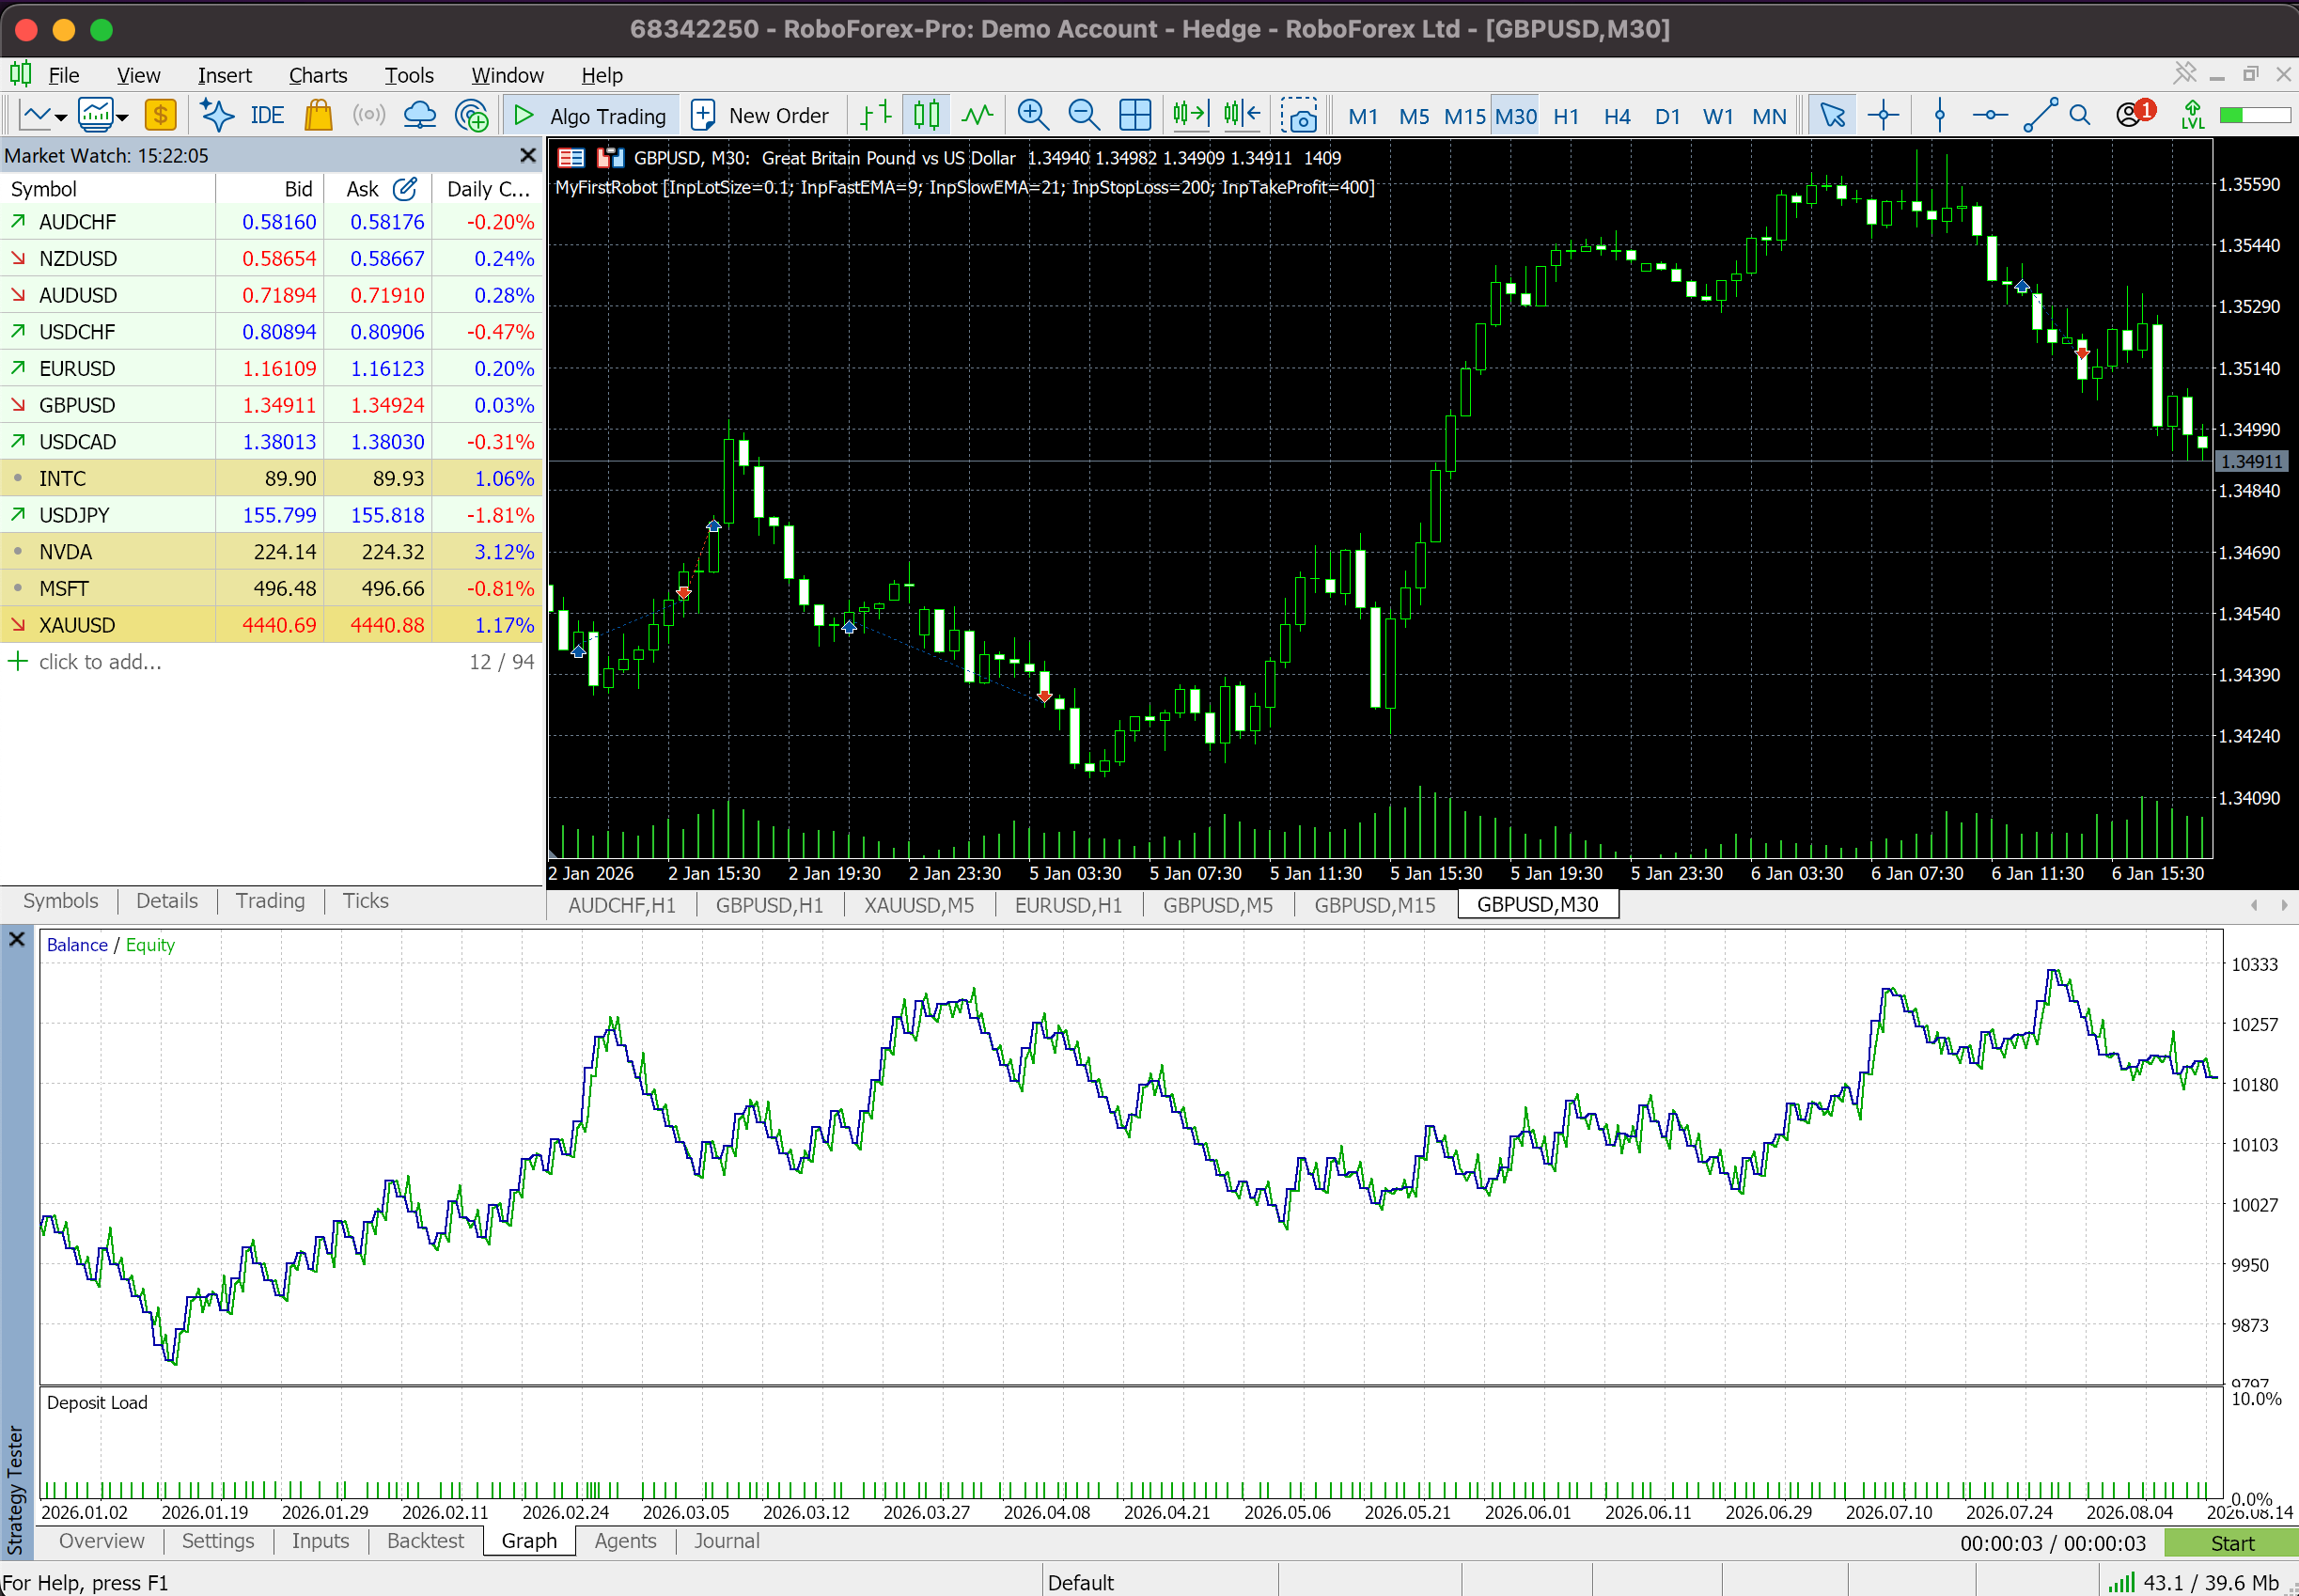
Task: Open the Strategy Tester Journal tab
Action: coord(726,1541)
